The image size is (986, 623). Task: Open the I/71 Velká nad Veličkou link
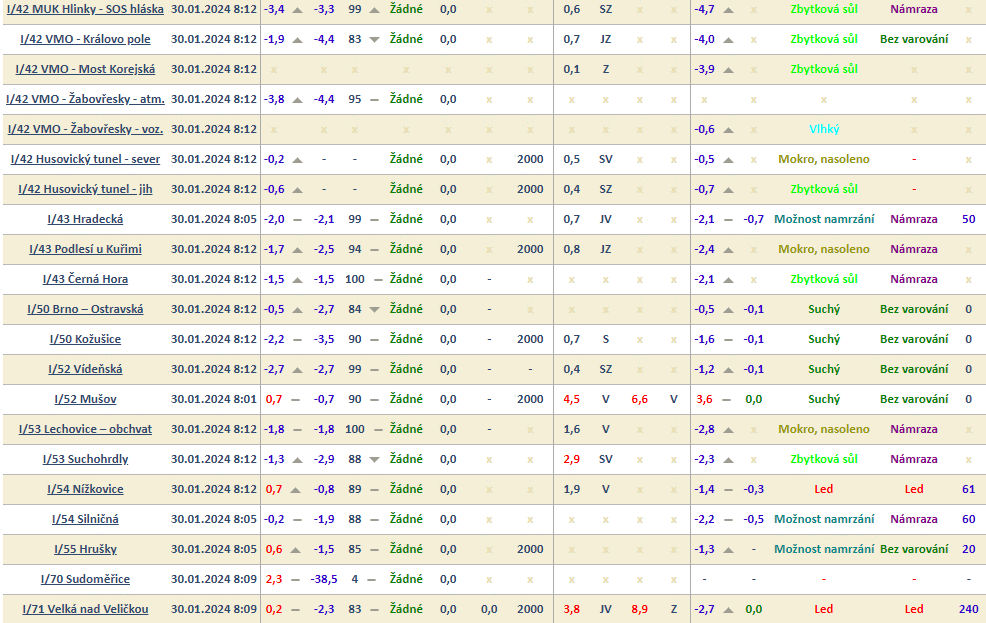[x=85, y=609]
